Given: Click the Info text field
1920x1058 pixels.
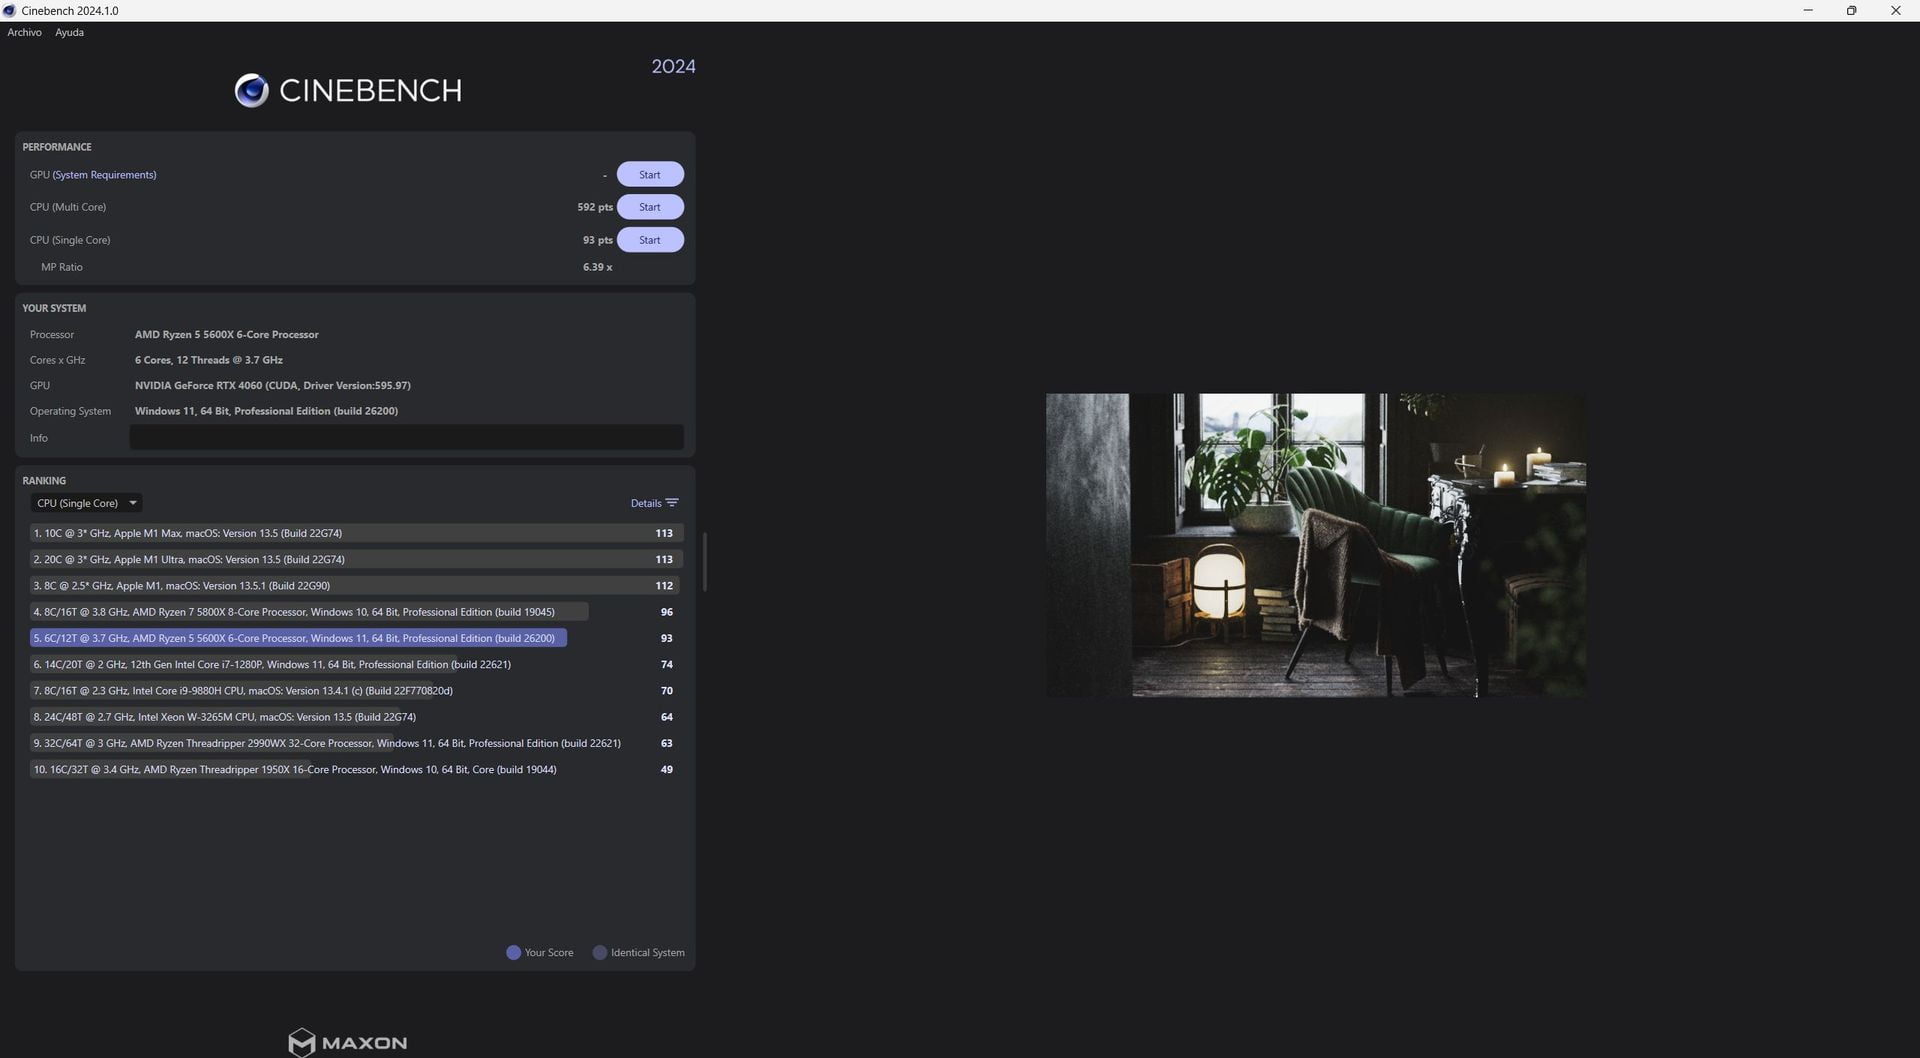Looking at the screenshot, I should coord(406,437).
